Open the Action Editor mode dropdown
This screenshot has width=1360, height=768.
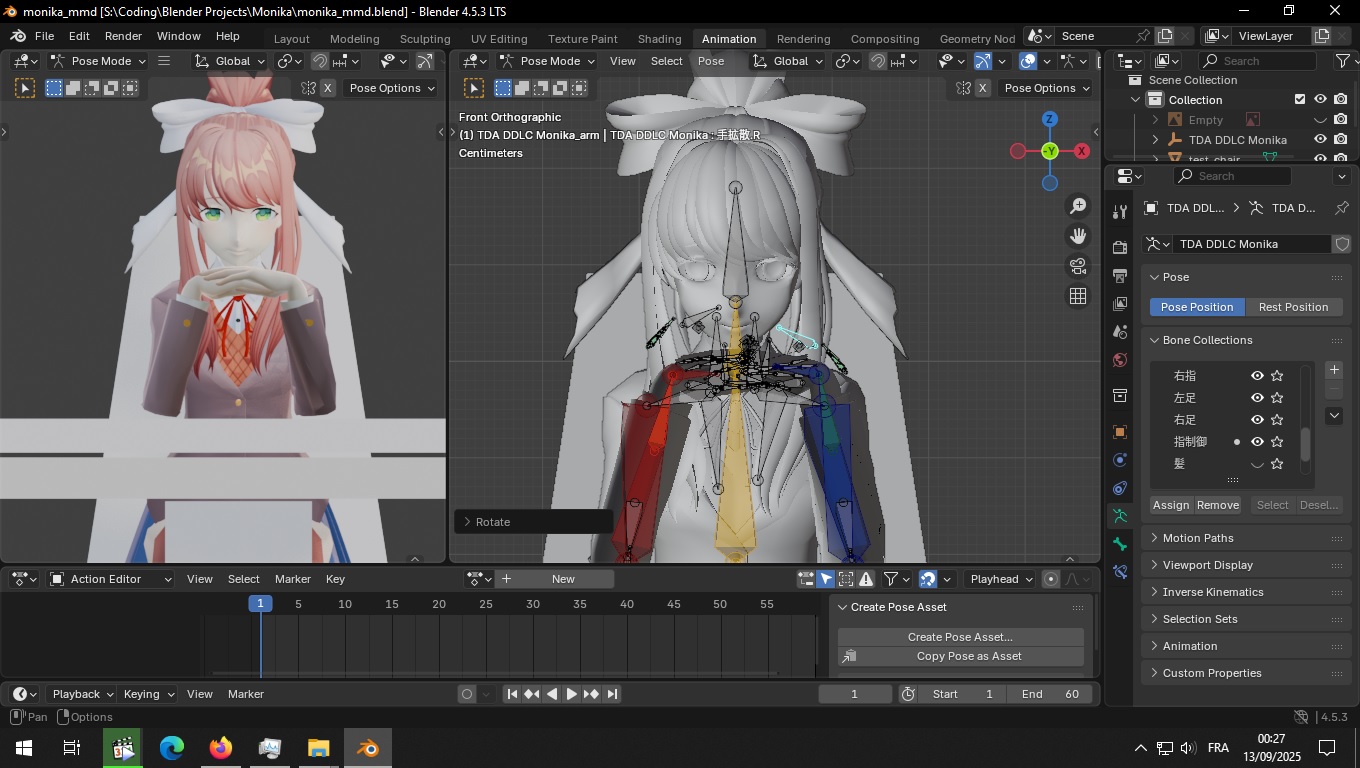111,579
